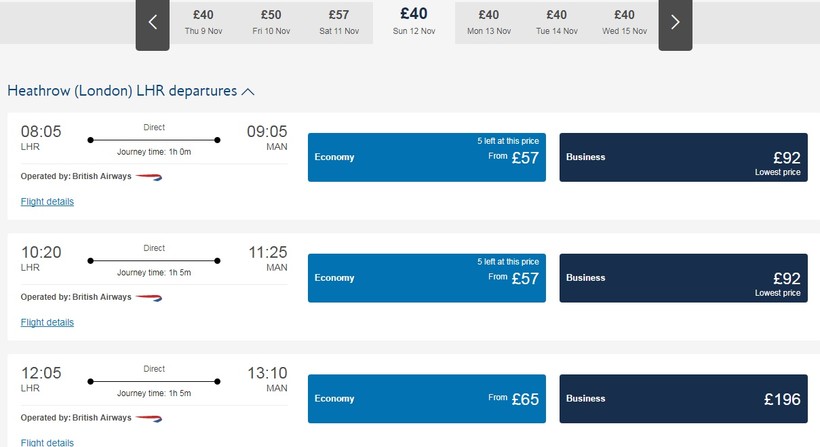Choose Business £92 on 10:20 flight

[683, 278]
